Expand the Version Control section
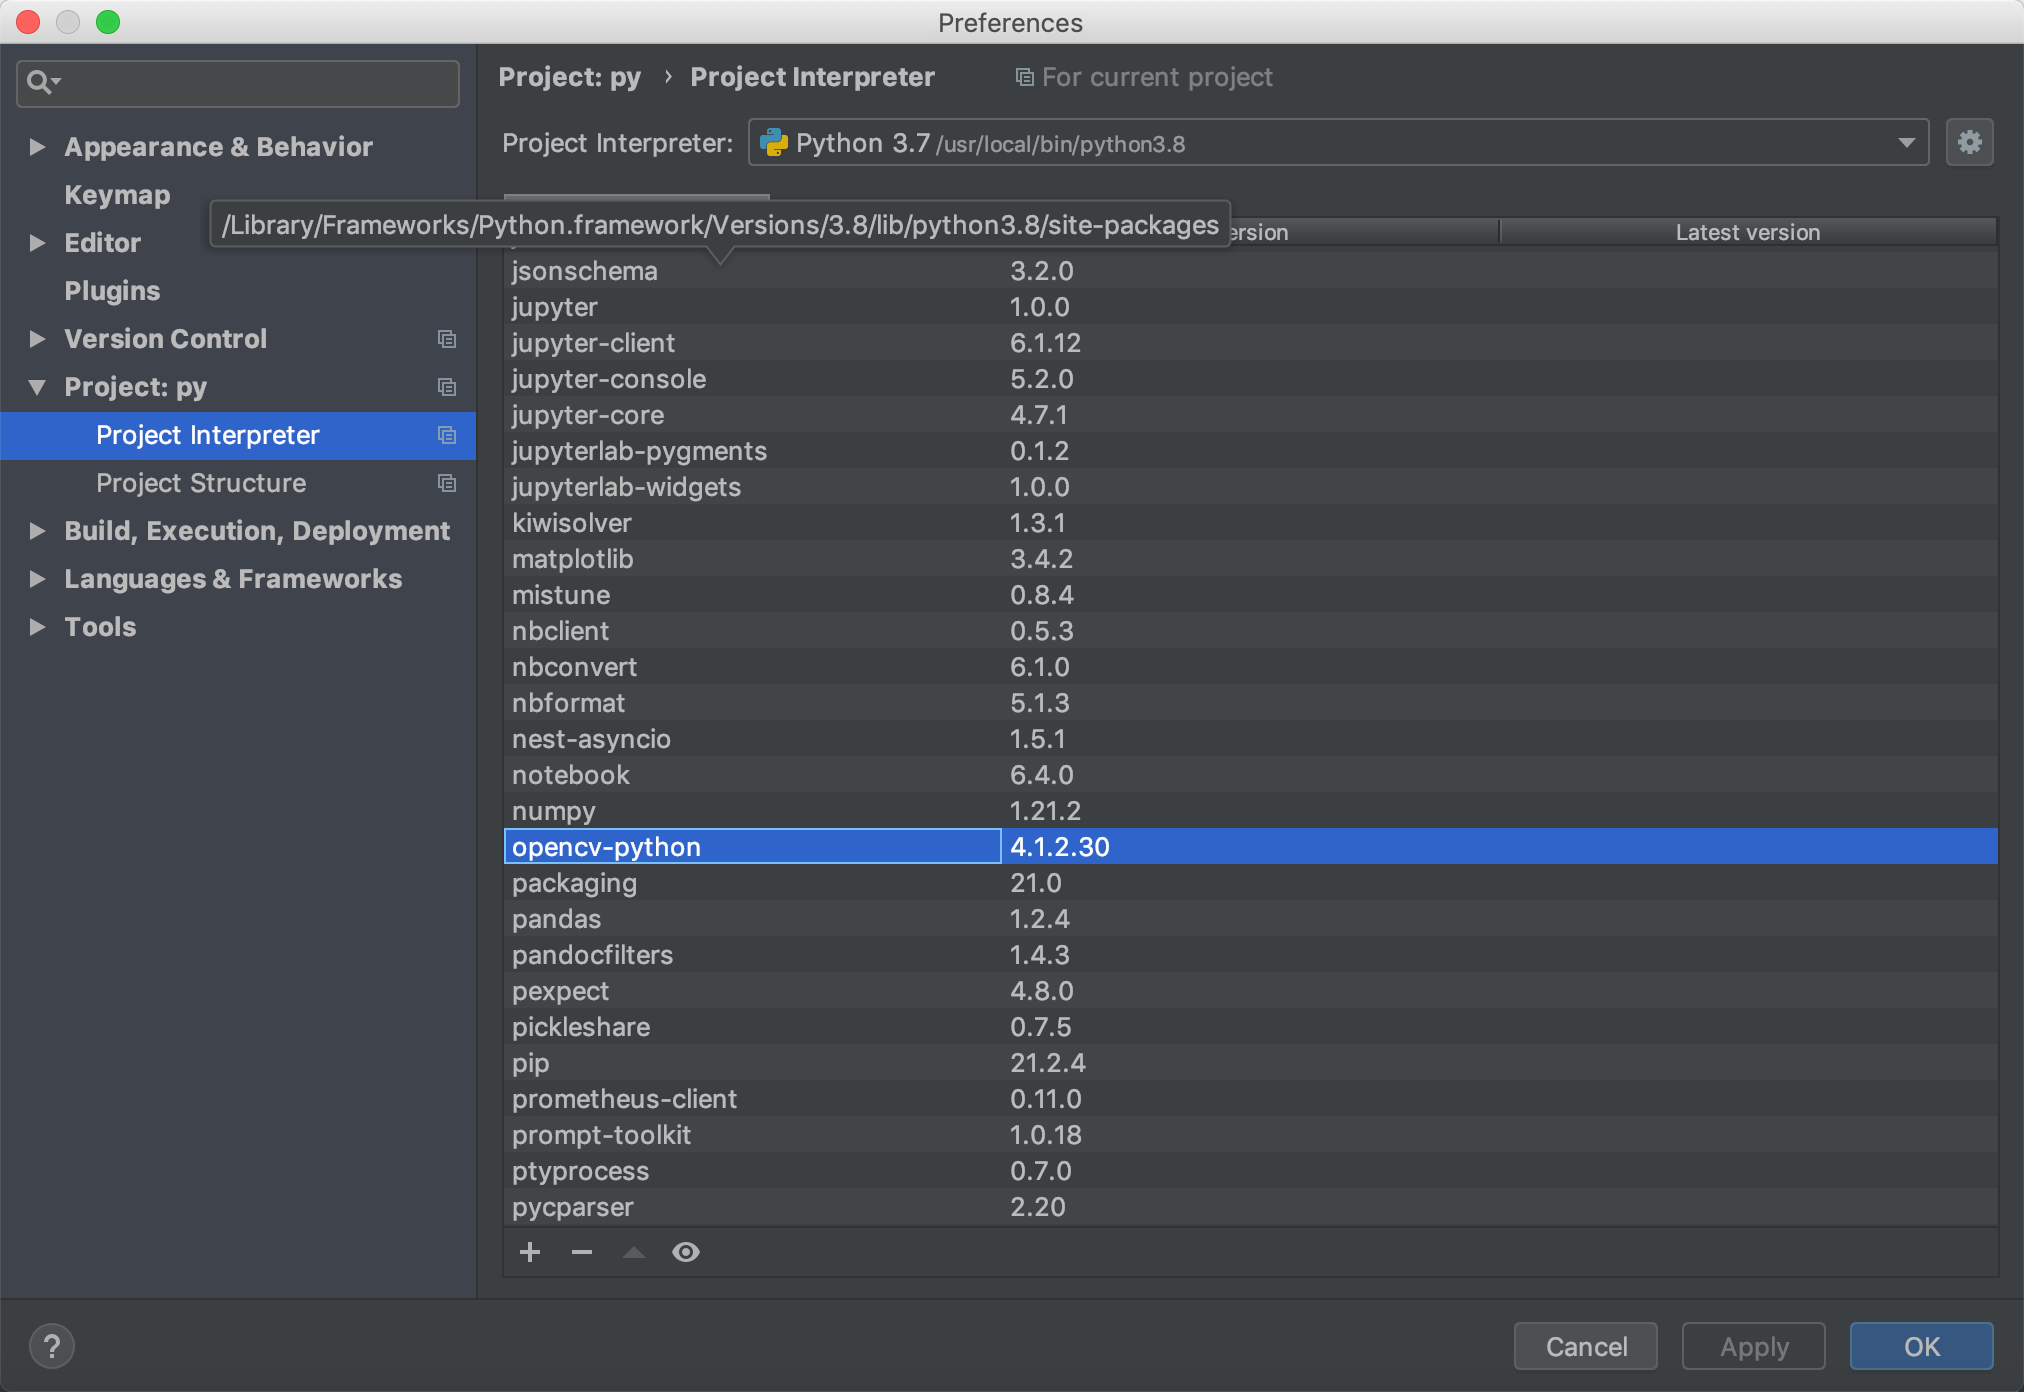 [x=37, y=339]
